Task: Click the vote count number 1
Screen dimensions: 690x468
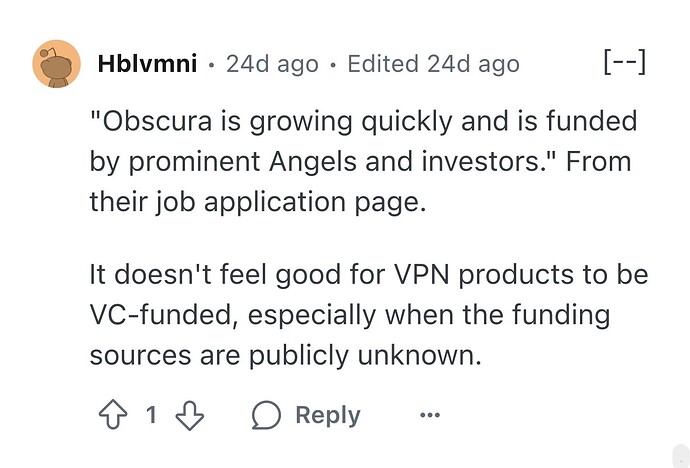Action: [x=152, y=415]
